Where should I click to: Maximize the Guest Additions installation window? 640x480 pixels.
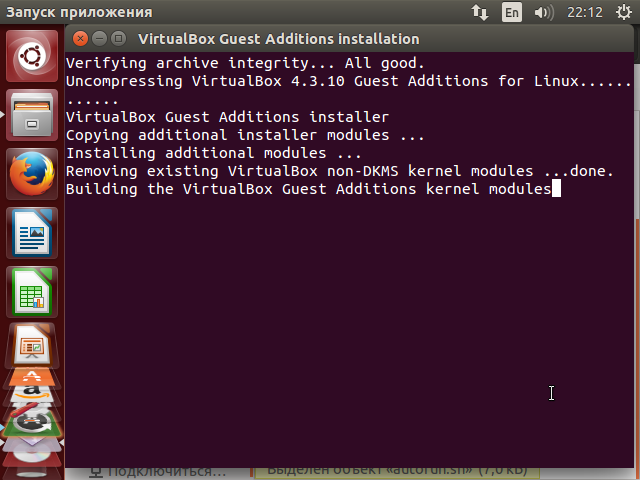tap(118, 39)
